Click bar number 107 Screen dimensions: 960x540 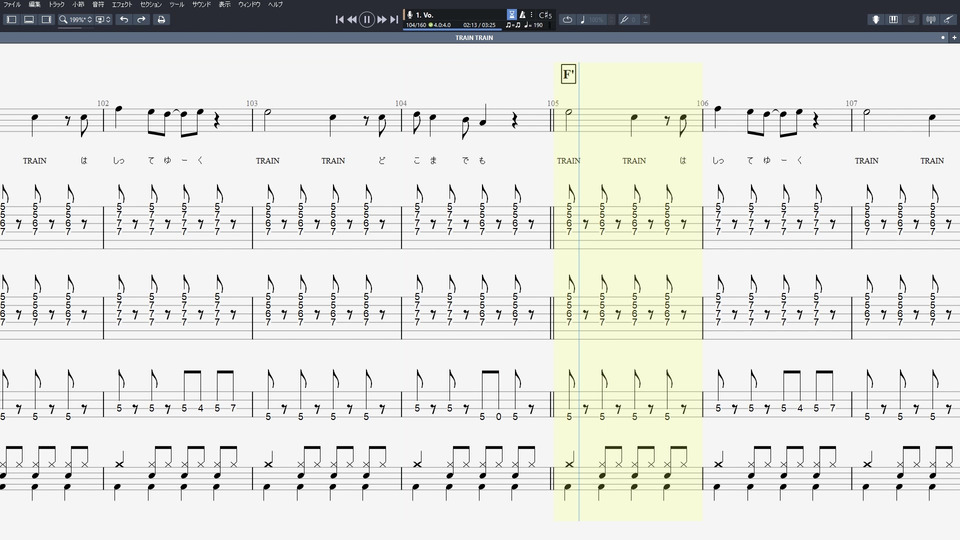852,103
